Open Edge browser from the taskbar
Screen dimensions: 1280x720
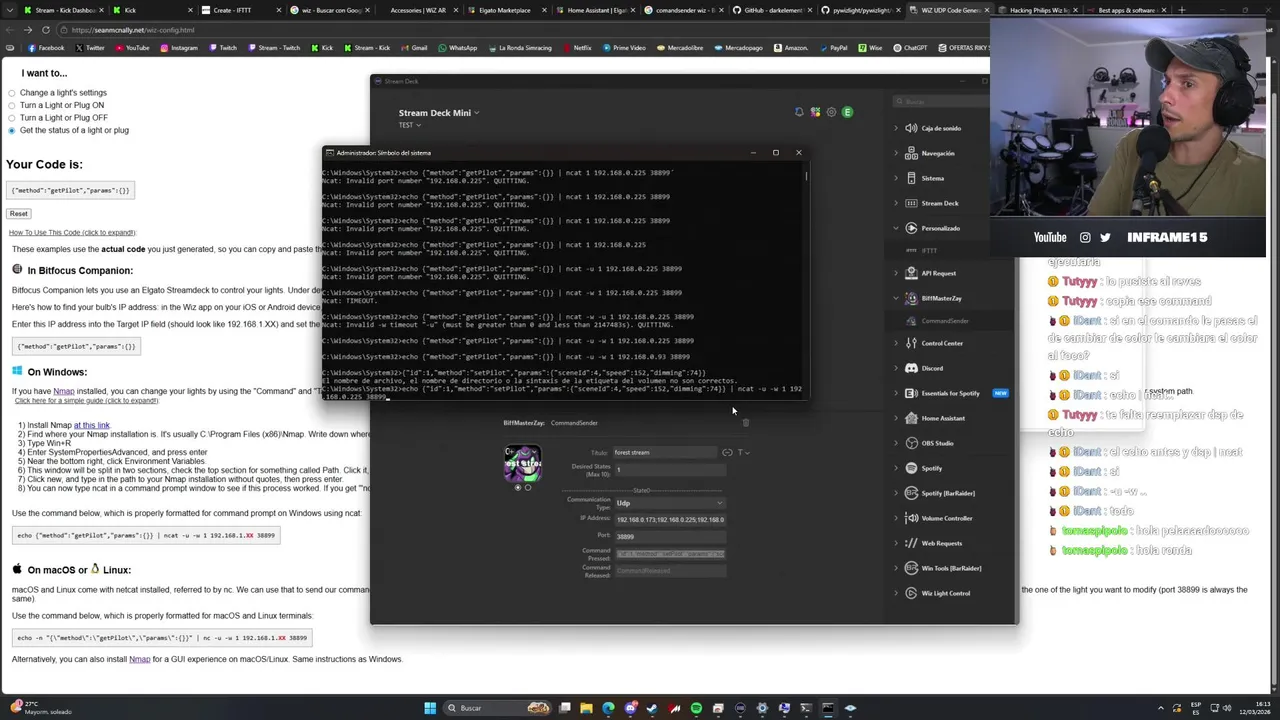(608, 708)
